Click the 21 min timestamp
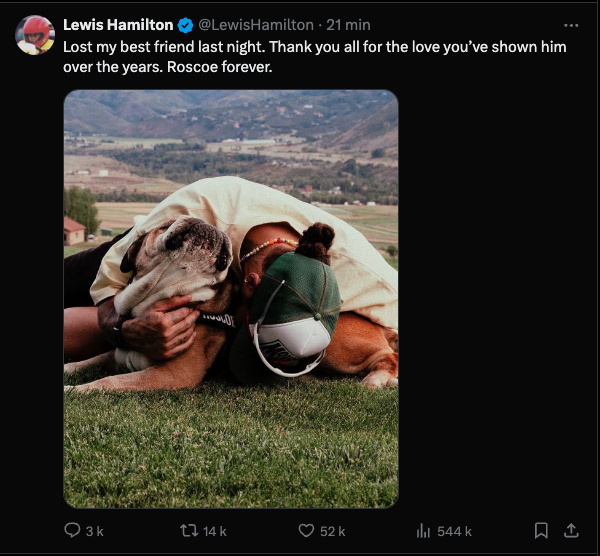The image size is (600, 556). (347, 25)
